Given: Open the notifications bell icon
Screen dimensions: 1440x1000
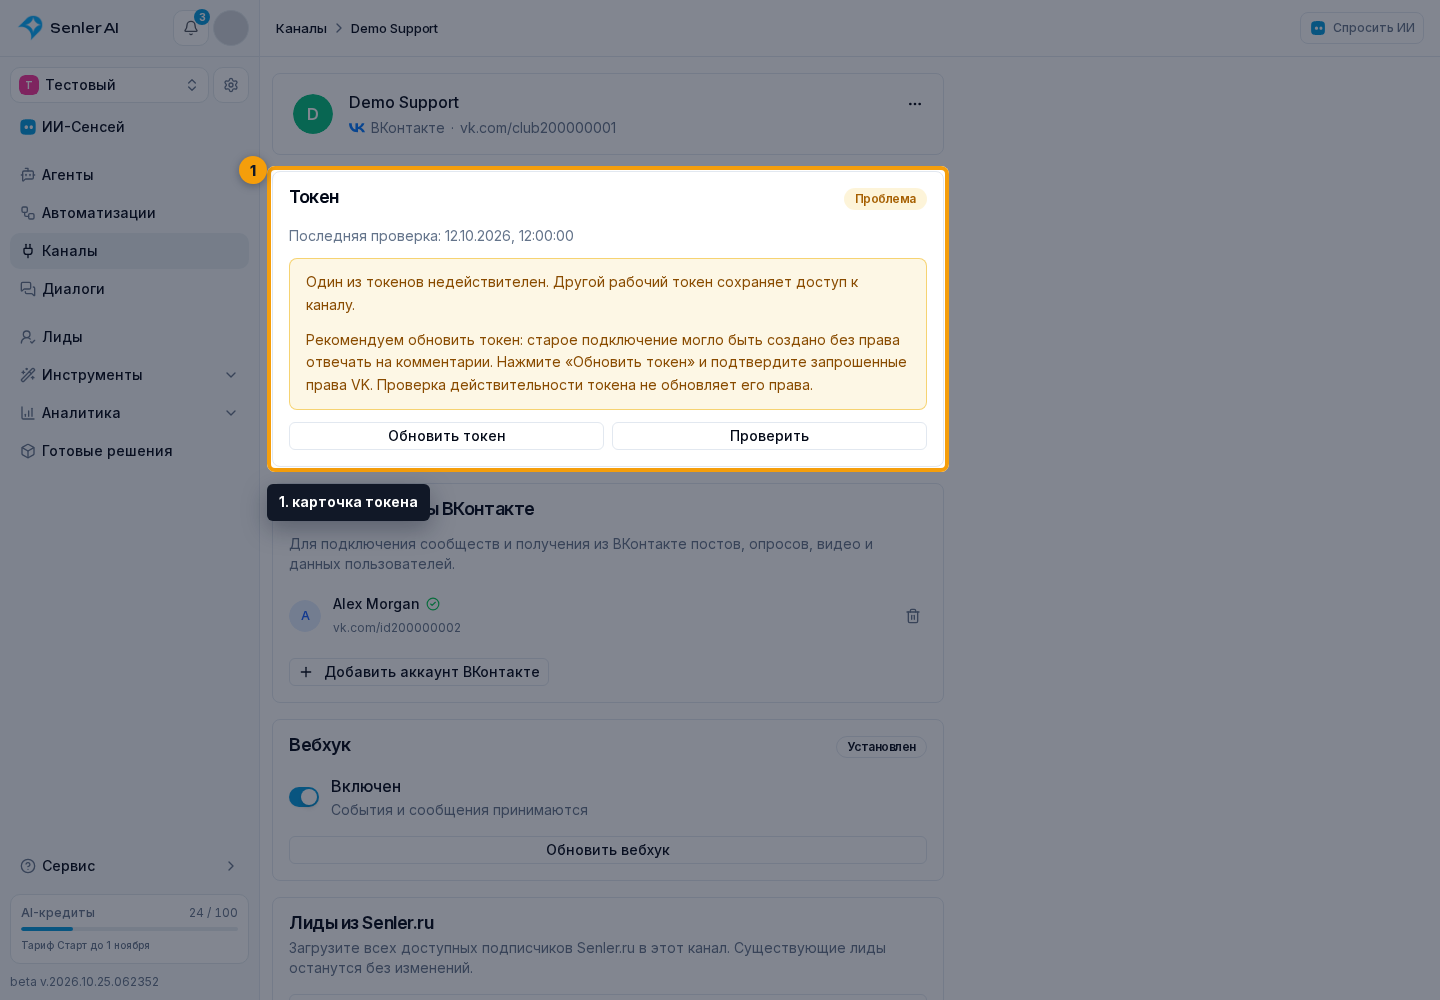Looking at the screenshot, I should coord(191,28).
